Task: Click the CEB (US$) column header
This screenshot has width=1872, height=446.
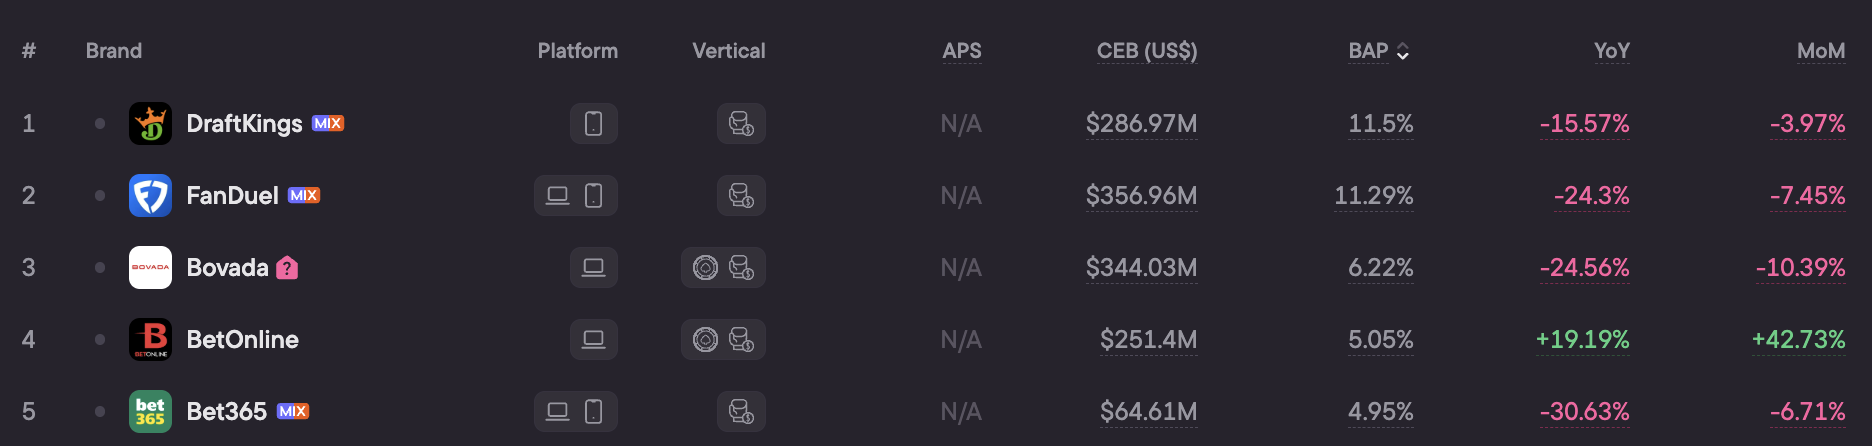Action: [1147, 51]
